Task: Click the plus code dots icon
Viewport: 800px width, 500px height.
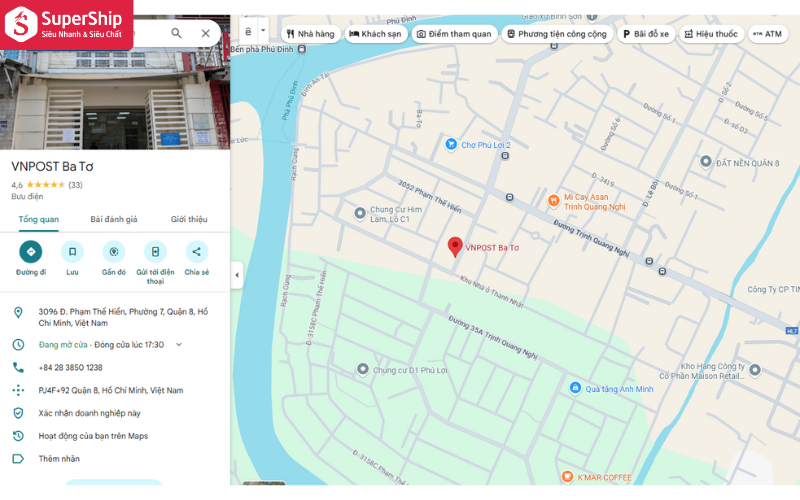Action: click(x=18, y=390)
